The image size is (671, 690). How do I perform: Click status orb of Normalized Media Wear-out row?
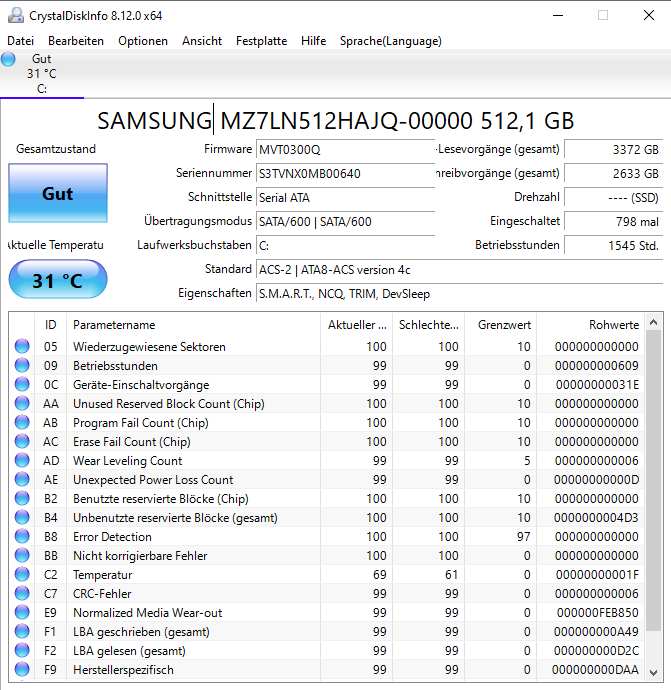[x=22, y=613]
